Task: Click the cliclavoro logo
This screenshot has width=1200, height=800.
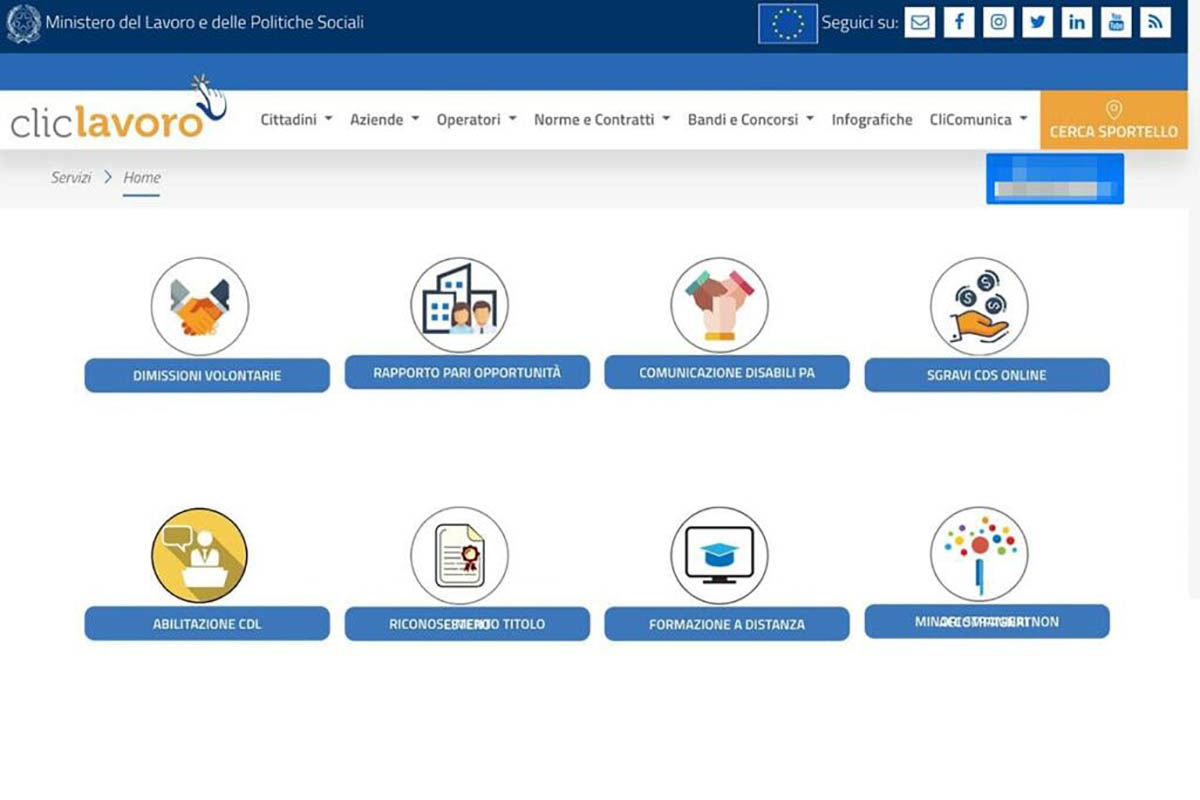Action: (105, 120)
